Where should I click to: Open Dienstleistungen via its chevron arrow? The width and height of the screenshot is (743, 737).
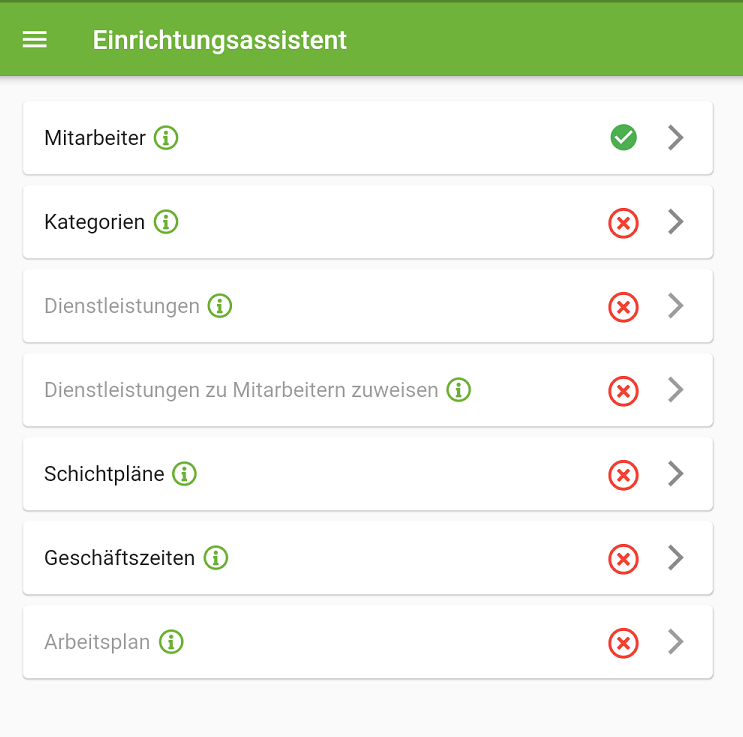pos(676,306)
